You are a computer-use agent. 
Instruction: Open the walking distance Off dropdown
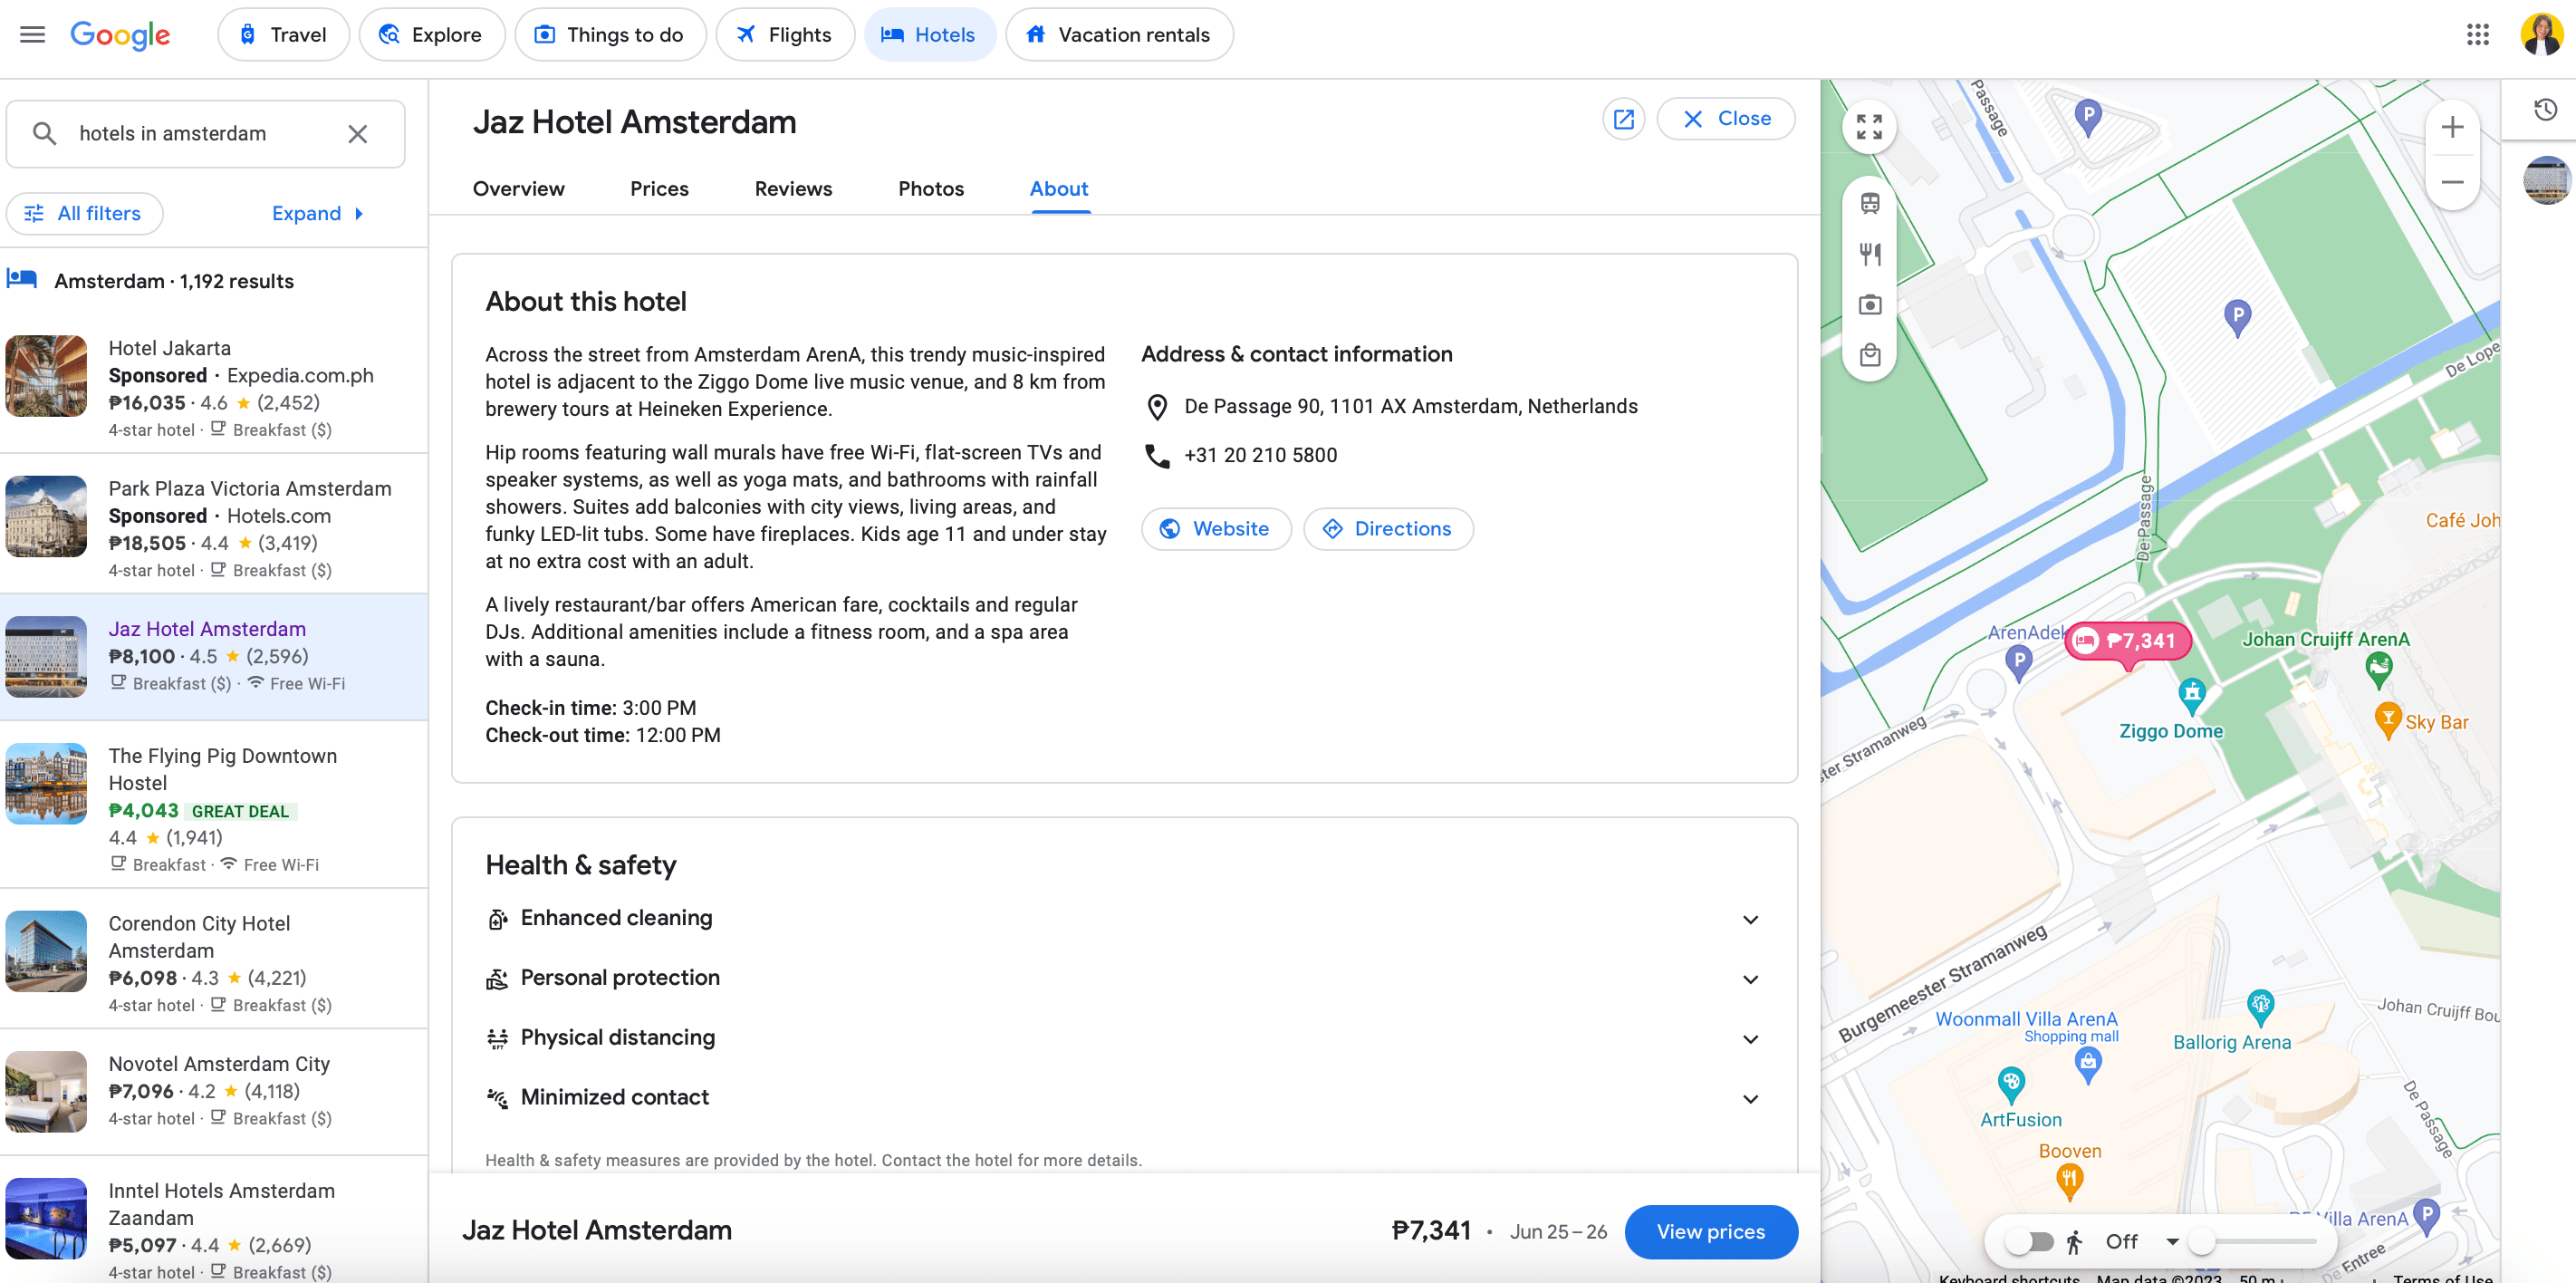coord(2141,1241)
